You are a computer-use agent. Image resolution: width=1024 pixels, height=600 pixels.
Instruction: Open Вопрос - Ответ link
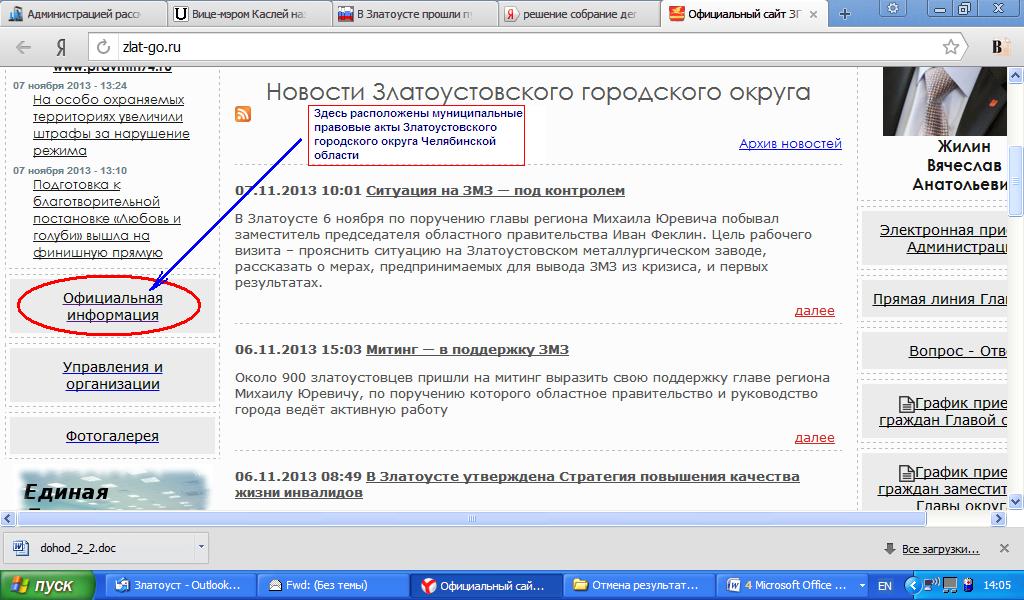(x=957, y=351)
